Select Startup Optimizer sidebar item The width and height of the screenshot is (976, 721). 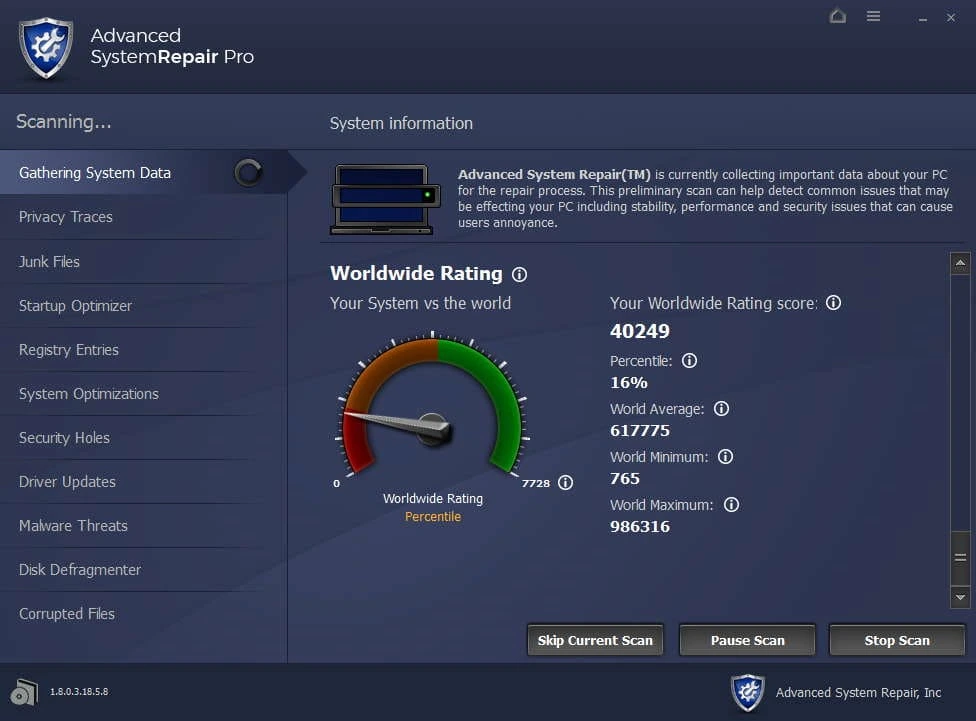[x=144, y=306]
